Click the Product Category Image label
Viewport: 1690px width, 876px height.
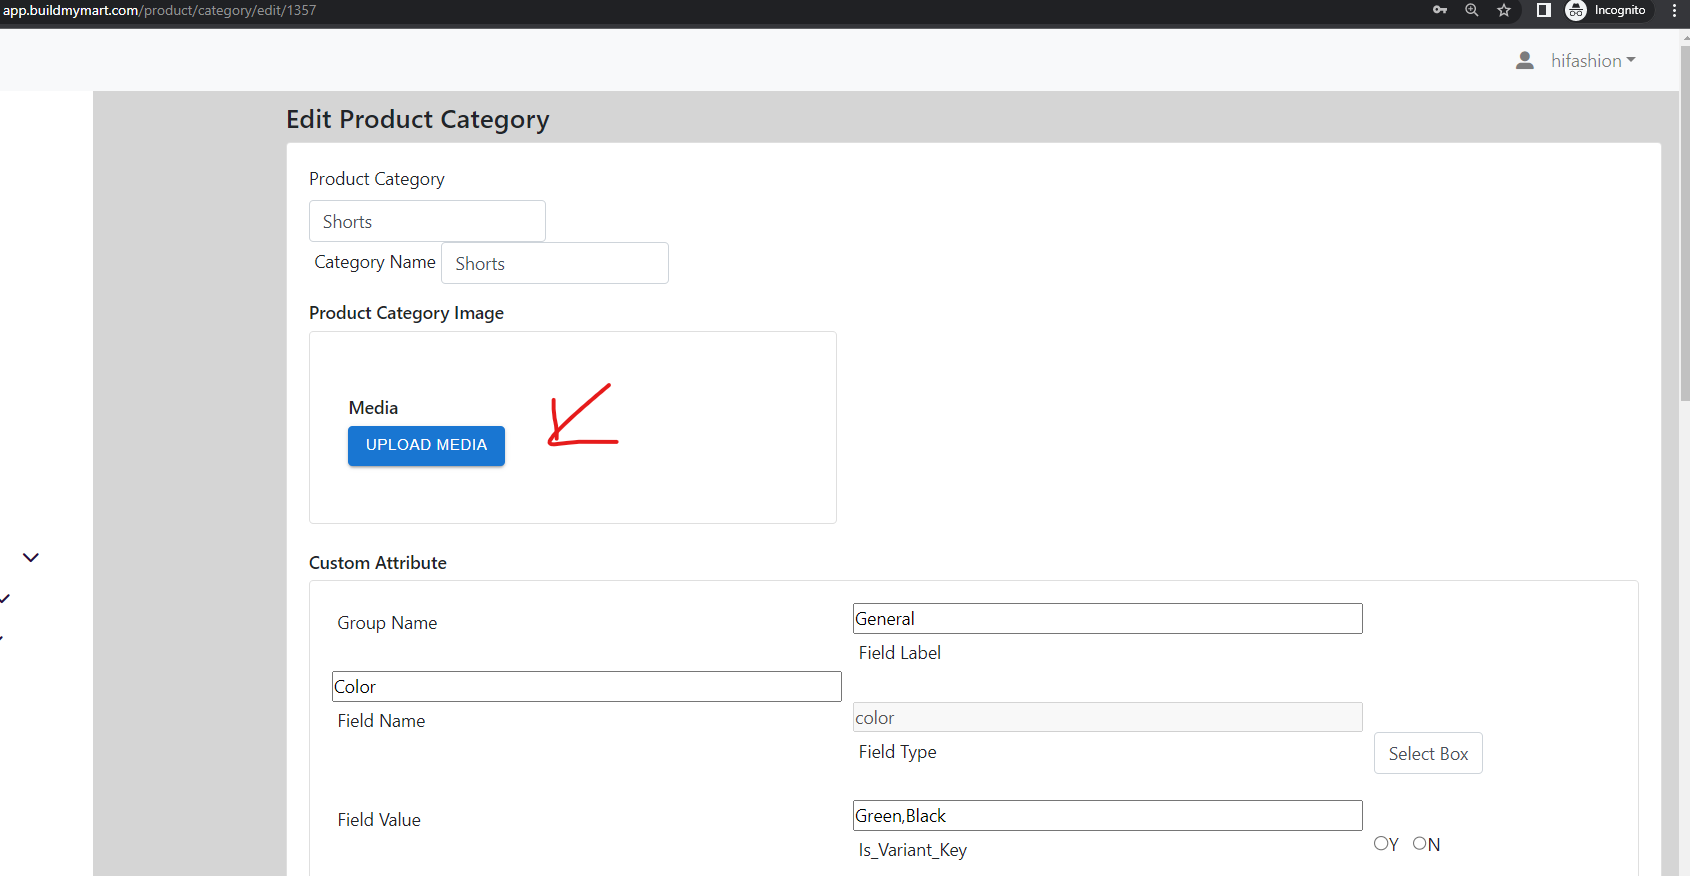(x=406, y=313)
